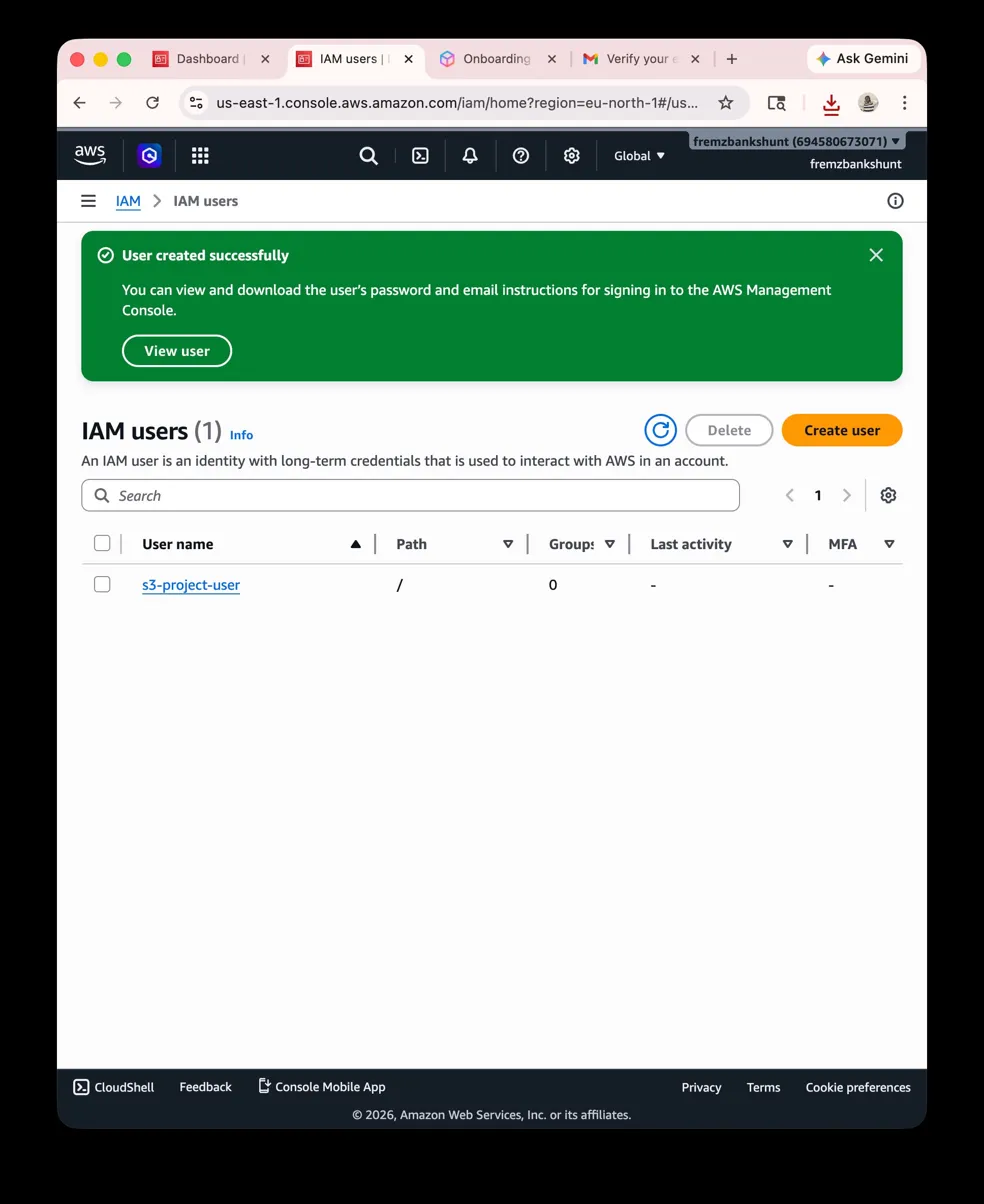Open the AWS console search magnifier
Viewport: 984px width, 1204px height.
369,155
